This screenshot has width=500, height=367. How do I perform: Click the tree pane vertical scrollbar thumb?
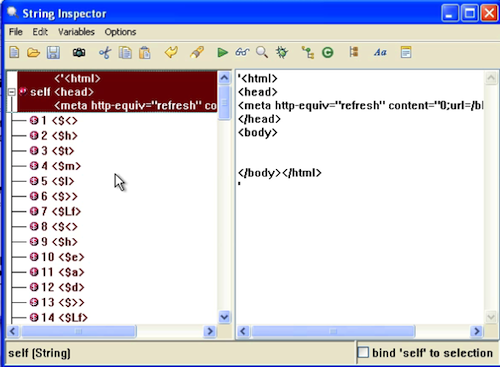click(225, 103)
